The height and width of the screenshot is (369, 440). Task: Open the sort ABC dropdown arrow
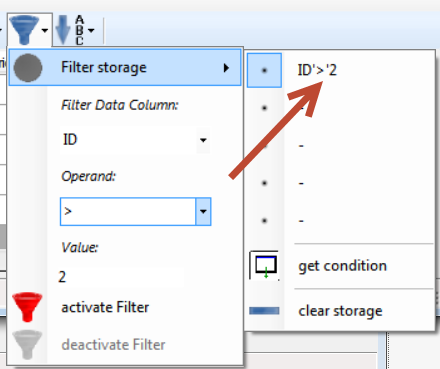(x=91, y=31)
